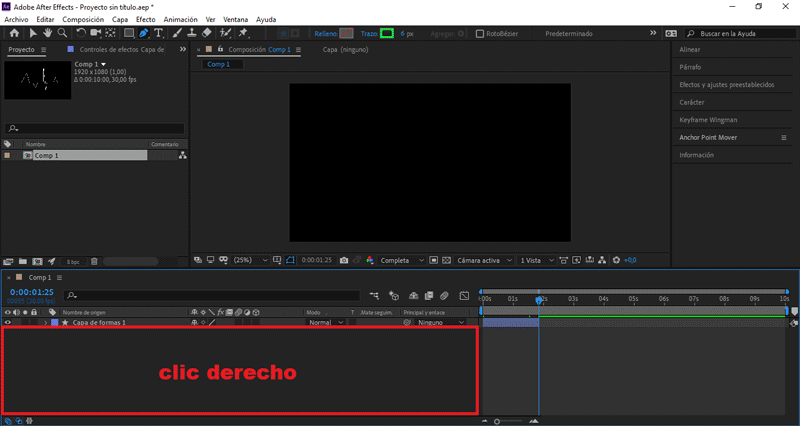Toggle fast previews in the viewer
800x426 pixels.
pos(577,260)
